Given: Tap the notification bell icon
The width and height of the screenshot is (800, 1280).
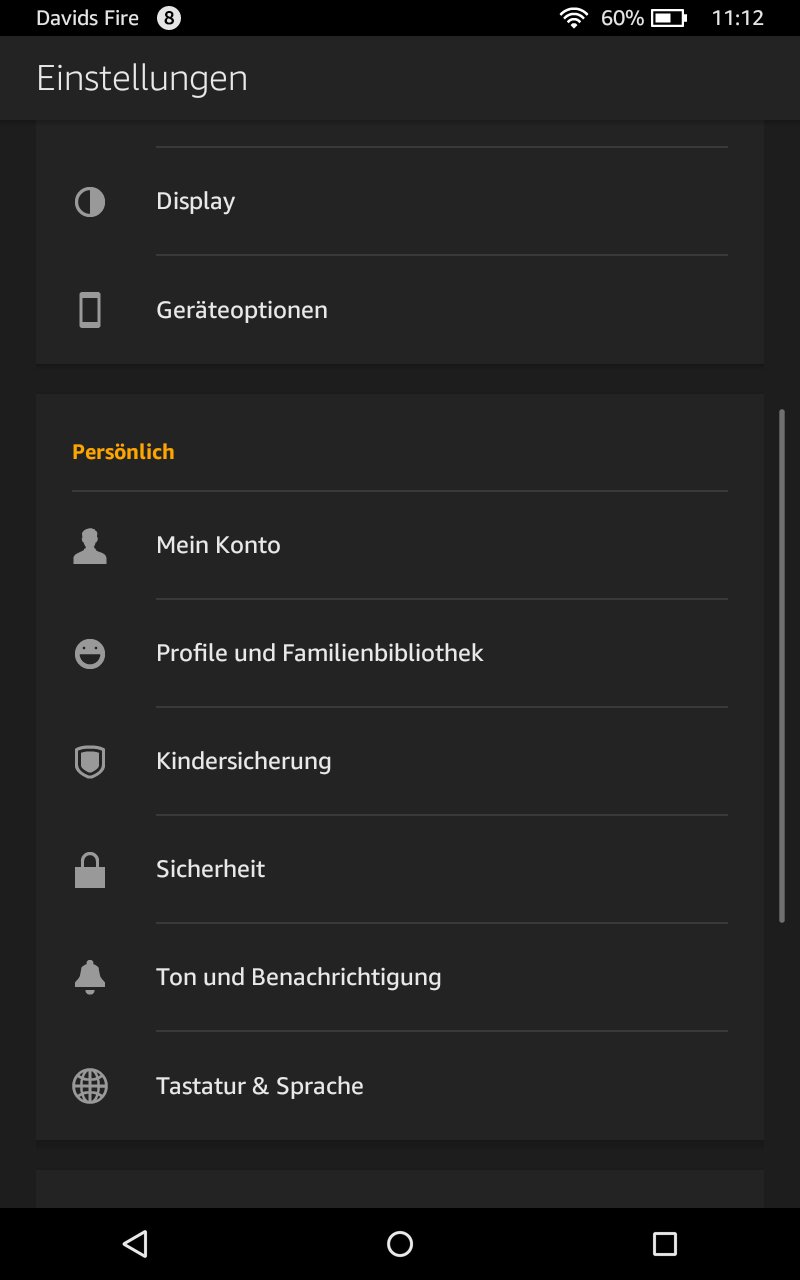Looking at the screenshot, I should 90,977.
